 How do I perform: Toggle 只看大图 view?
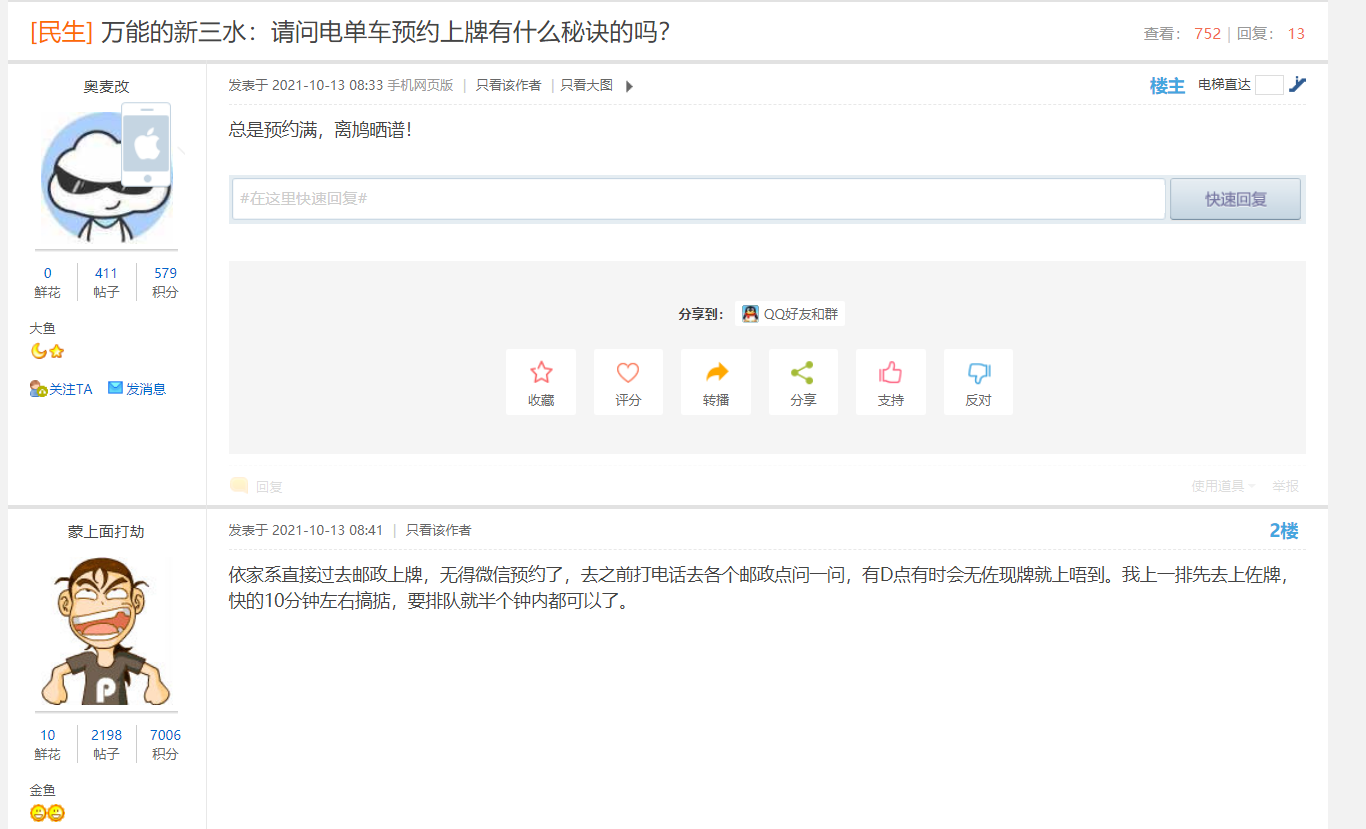[586, 86]
